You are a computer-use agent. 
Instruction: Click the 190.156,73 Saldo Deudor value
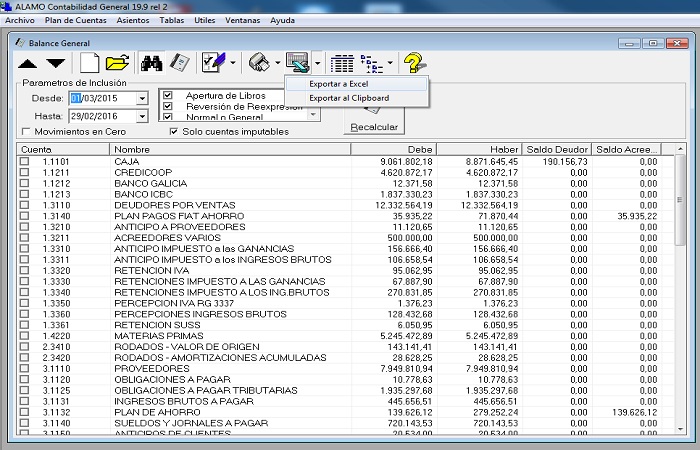pos(565,162)
